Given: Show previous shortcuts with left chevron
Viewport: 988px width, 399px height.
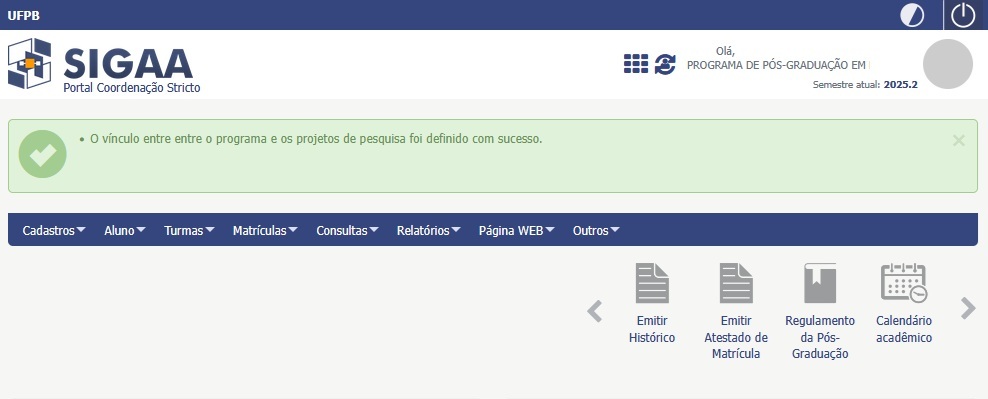Looking at the screenshot, I should click(594, 311).
